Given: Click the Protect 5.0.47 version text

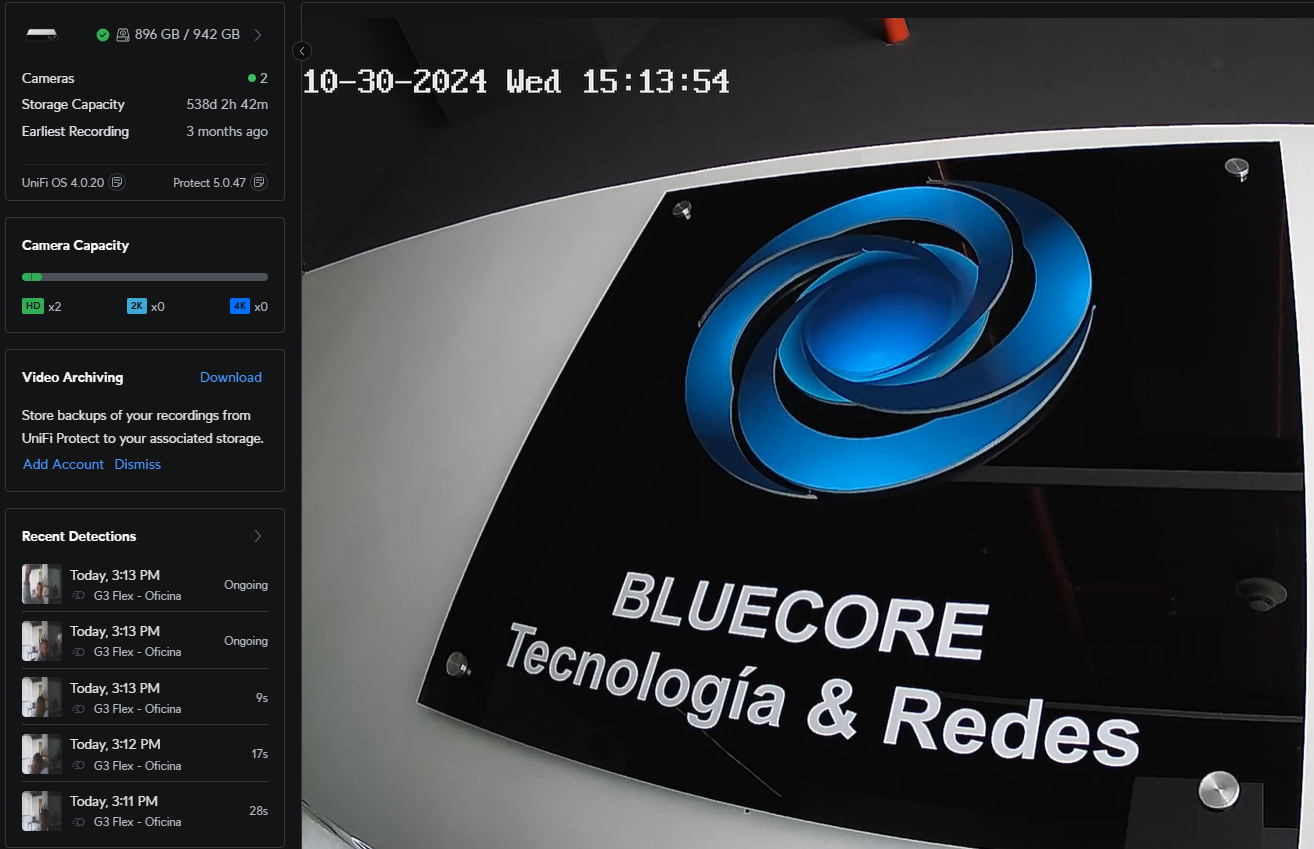Looking at the screenshot, I should point(209,183).
